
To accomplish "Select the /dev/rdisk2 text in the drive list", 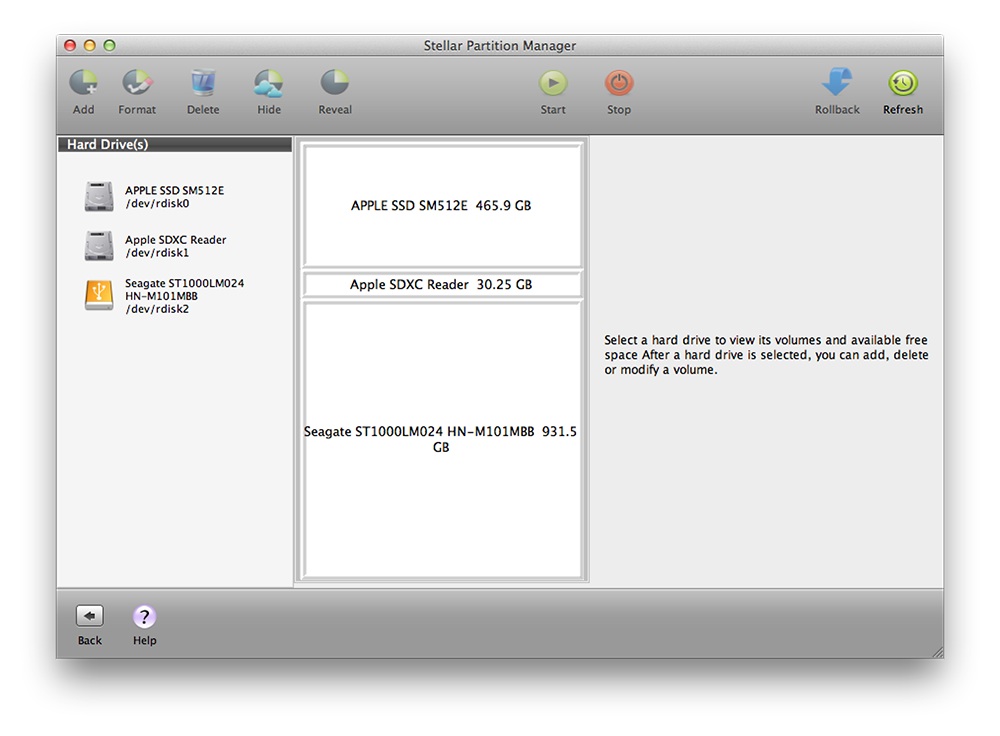I will tap(157, 309).
